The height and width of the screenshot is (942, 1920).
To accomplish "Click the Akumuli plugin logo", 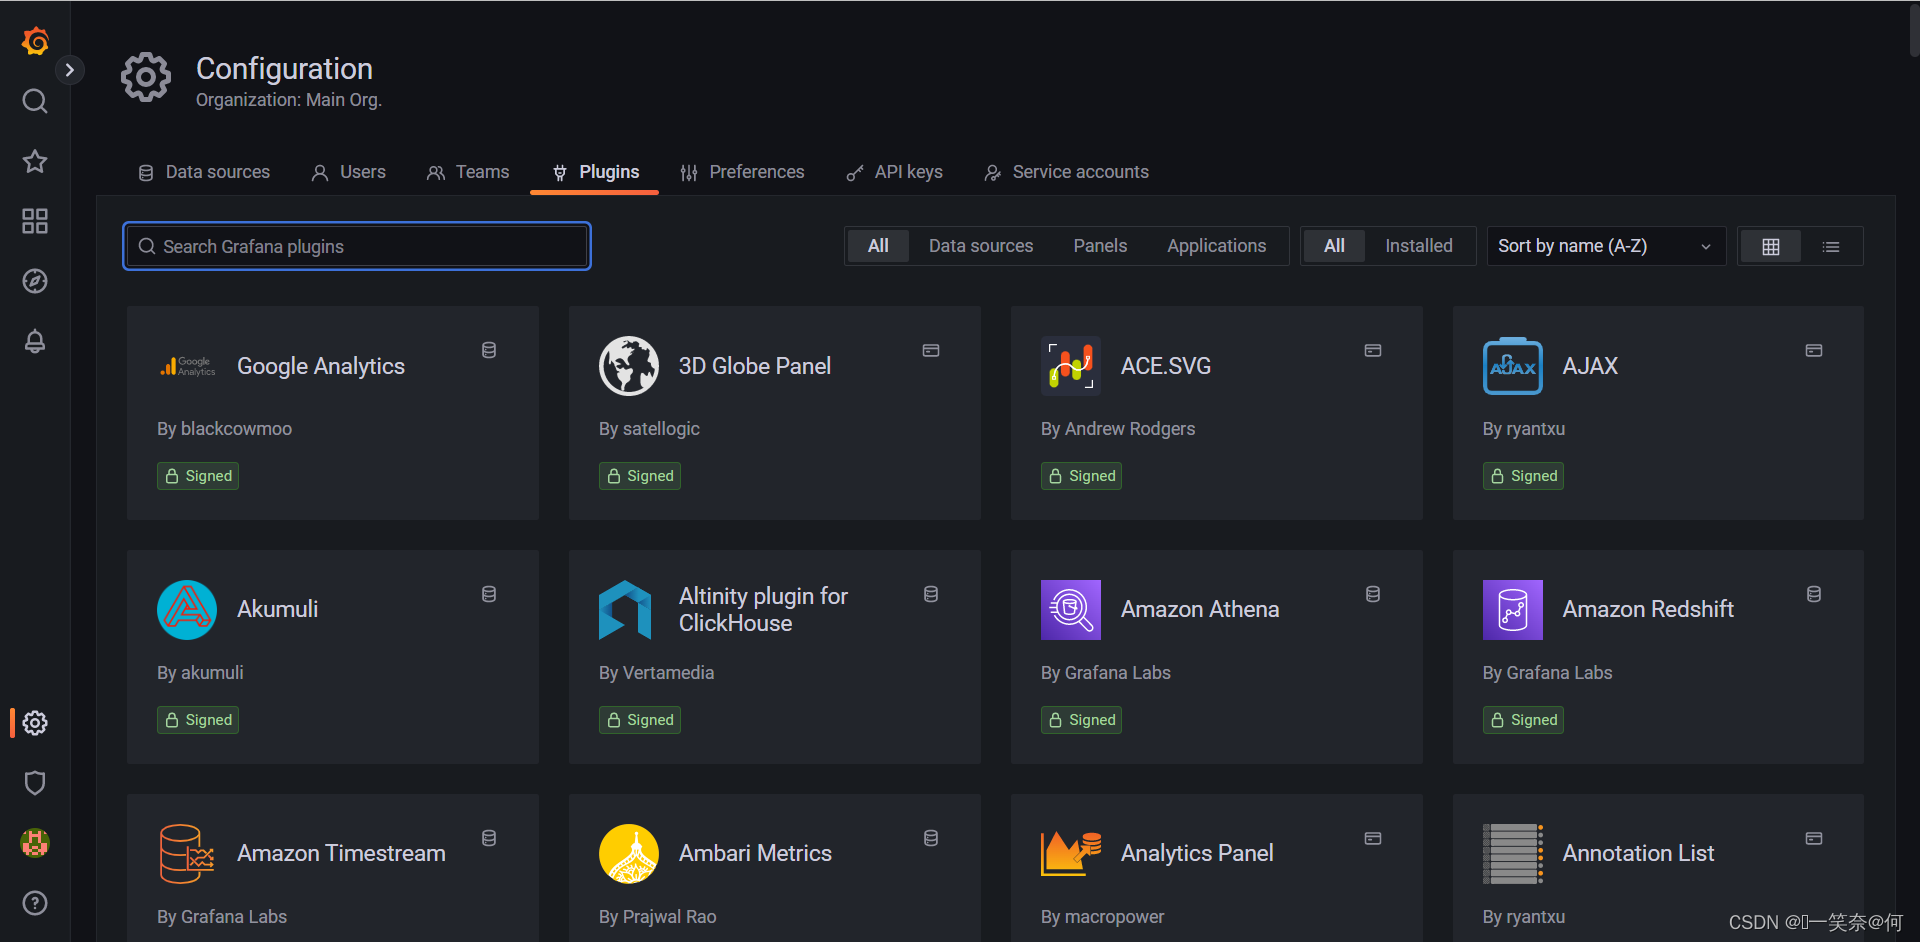I will (187, 610).
